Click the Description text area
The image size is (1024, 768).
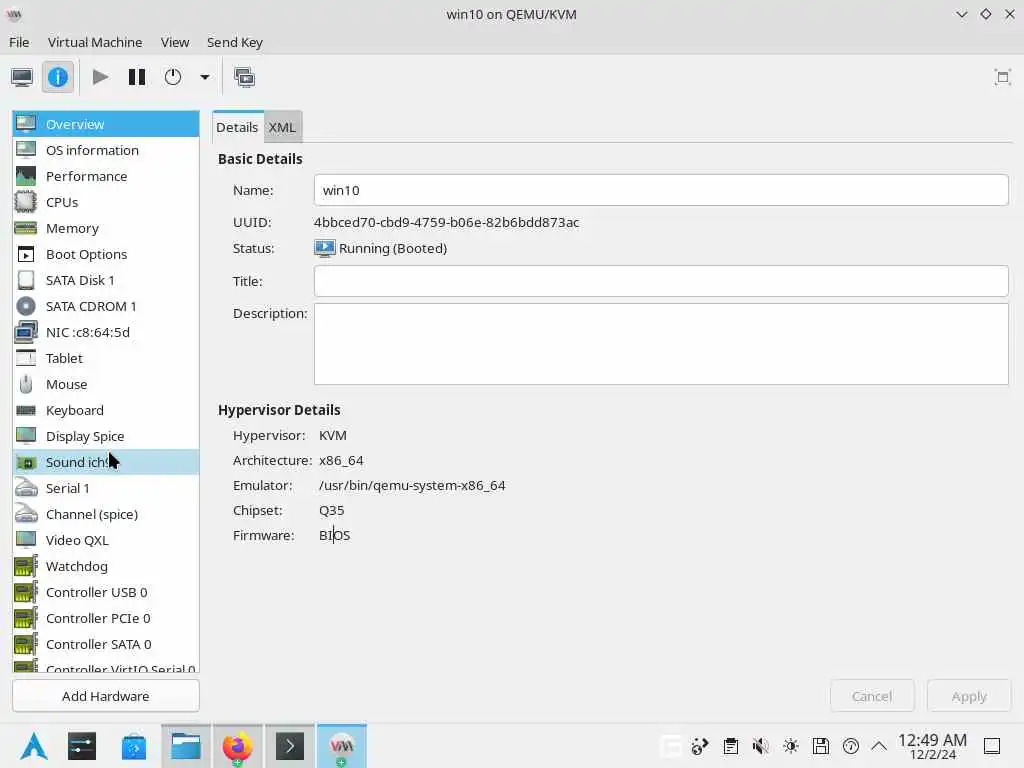661,344
